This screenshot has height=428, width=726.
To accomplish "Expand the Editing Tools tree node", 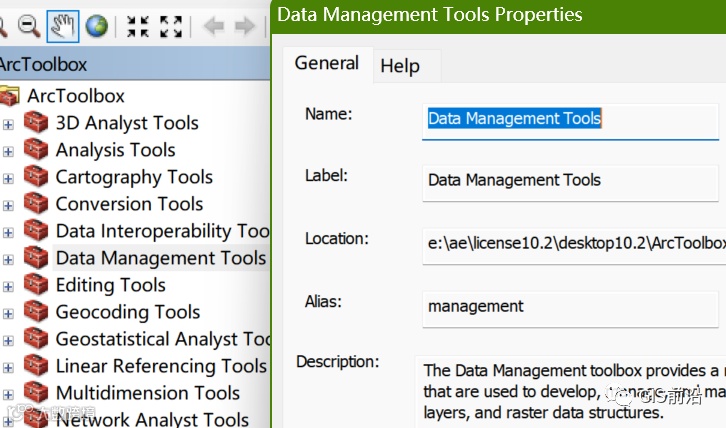I will (x=8, y=286).
